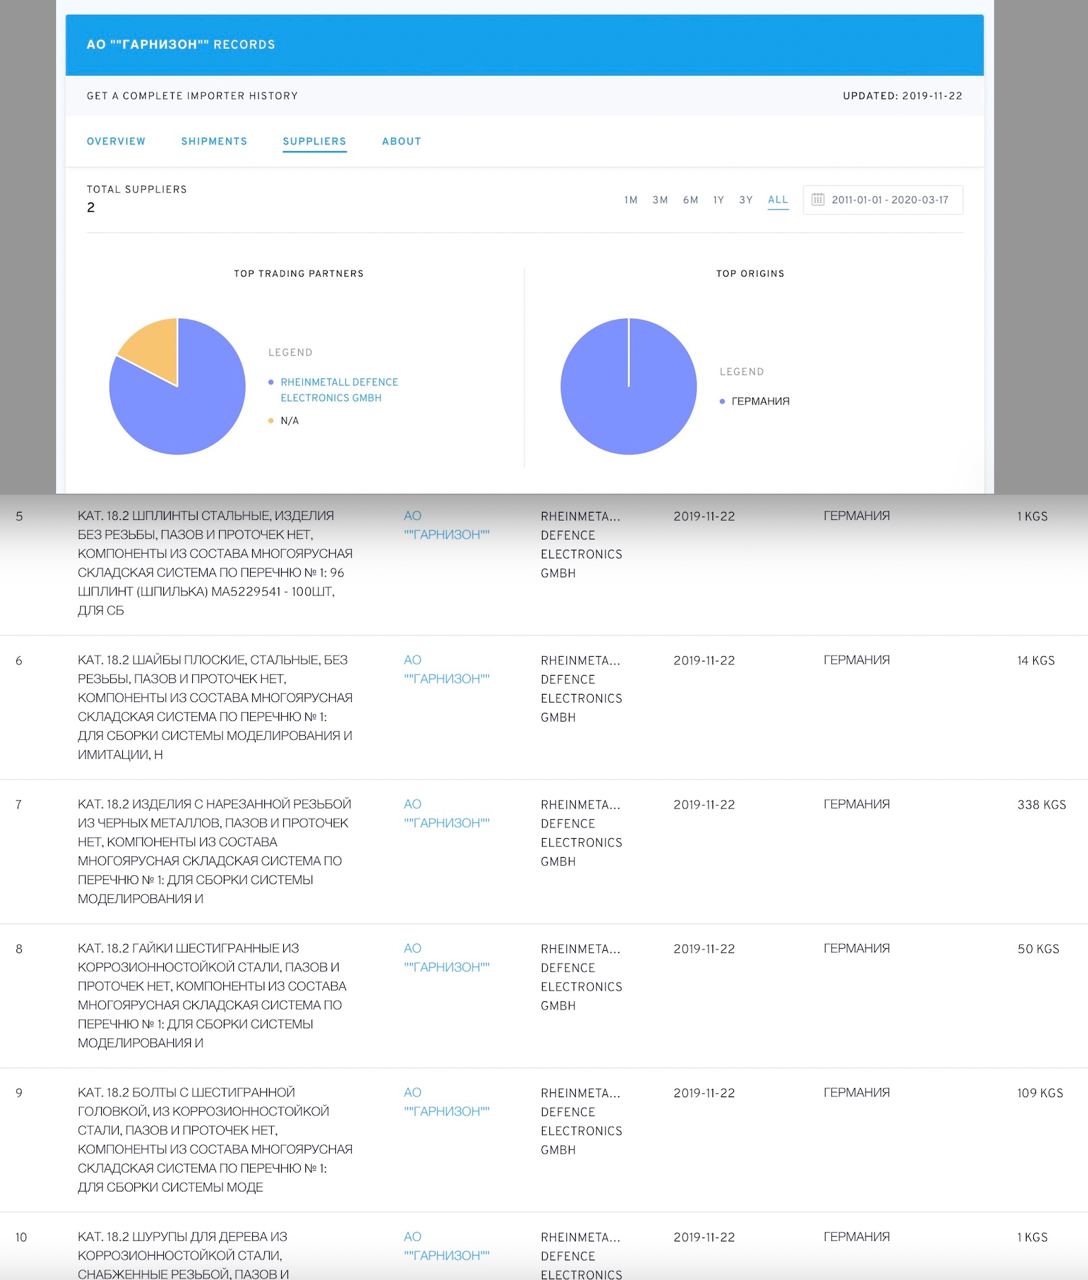The width and height of the screenshot is (1088, 1280).
Task: Select the ALL time range filter
Action: click(x=778, y=200)
